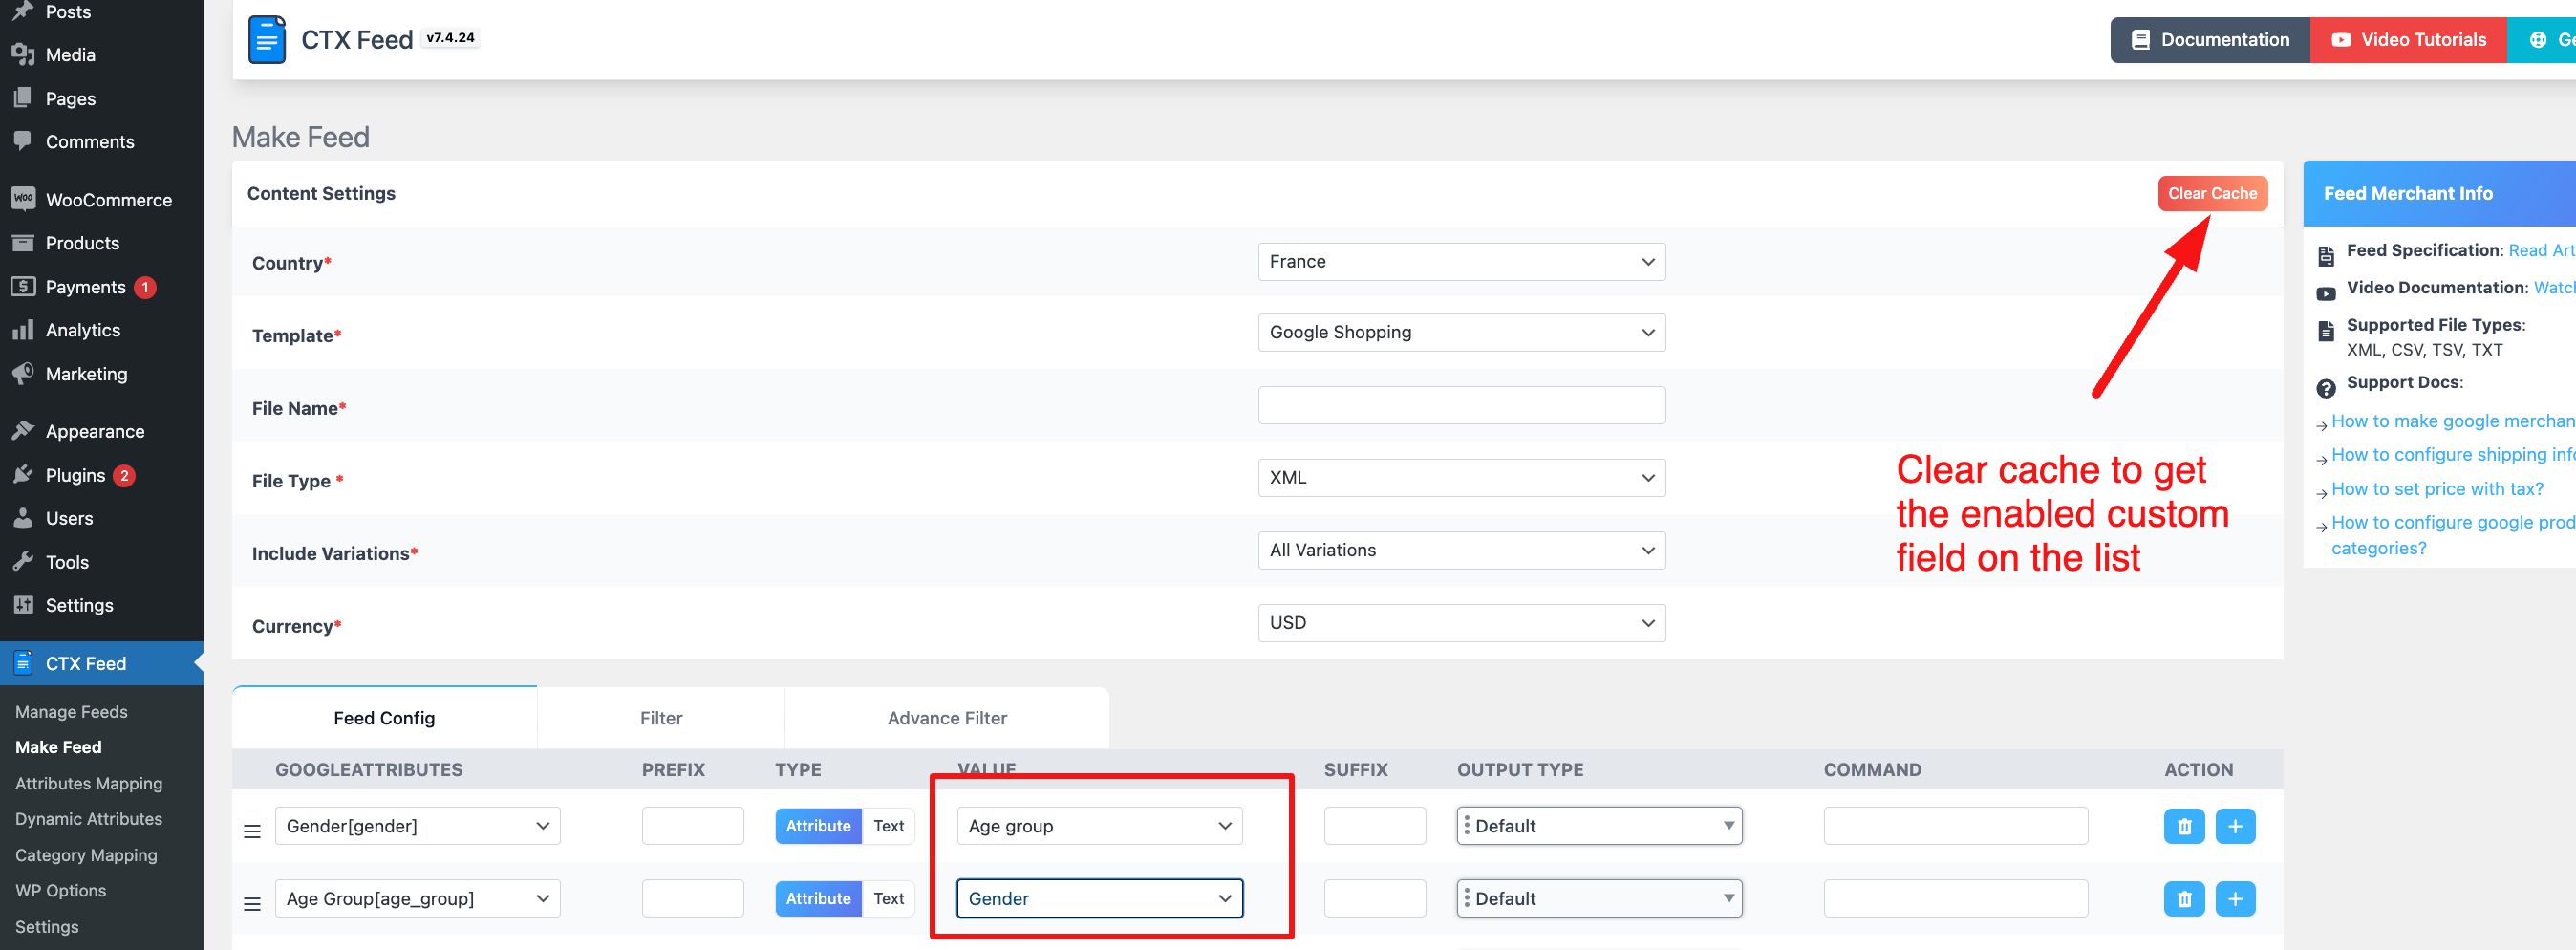2576x950 pixels.
Task: Grab the drag handle of Gender[gender] row
Action: point(252,831)
